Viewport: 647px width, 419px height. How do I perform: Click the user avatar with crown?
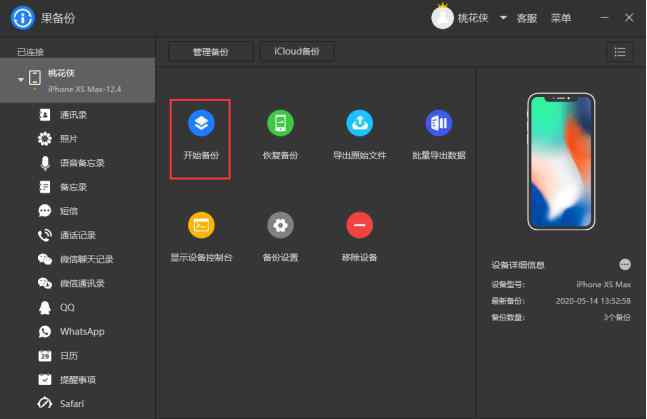click(x=442, y=17)
